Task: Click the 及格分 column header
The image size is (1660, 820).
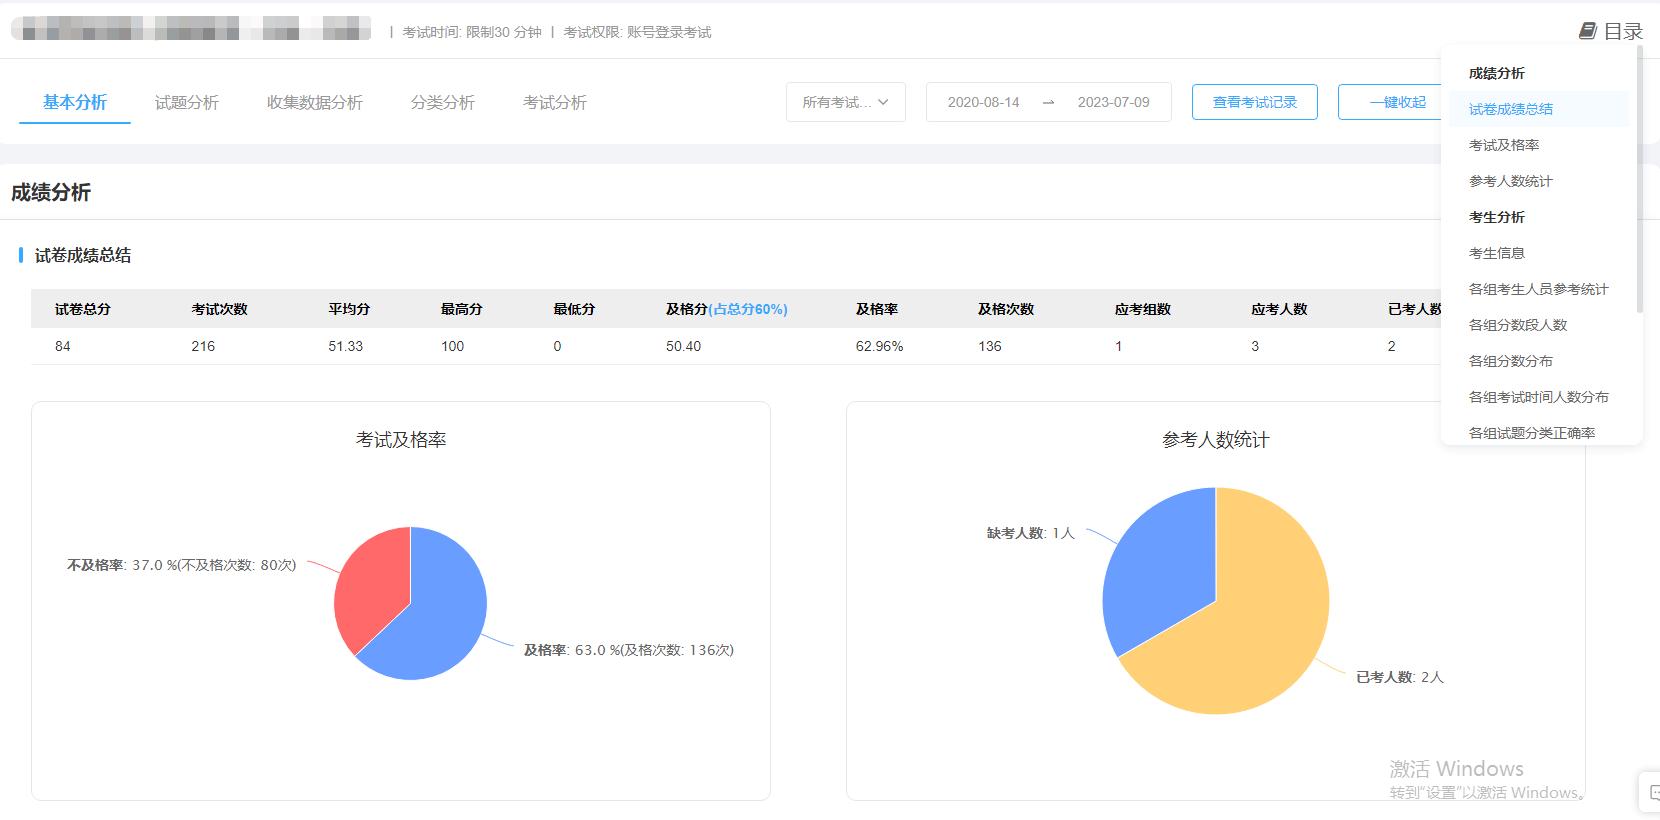Action: click(x=727, y=309)
